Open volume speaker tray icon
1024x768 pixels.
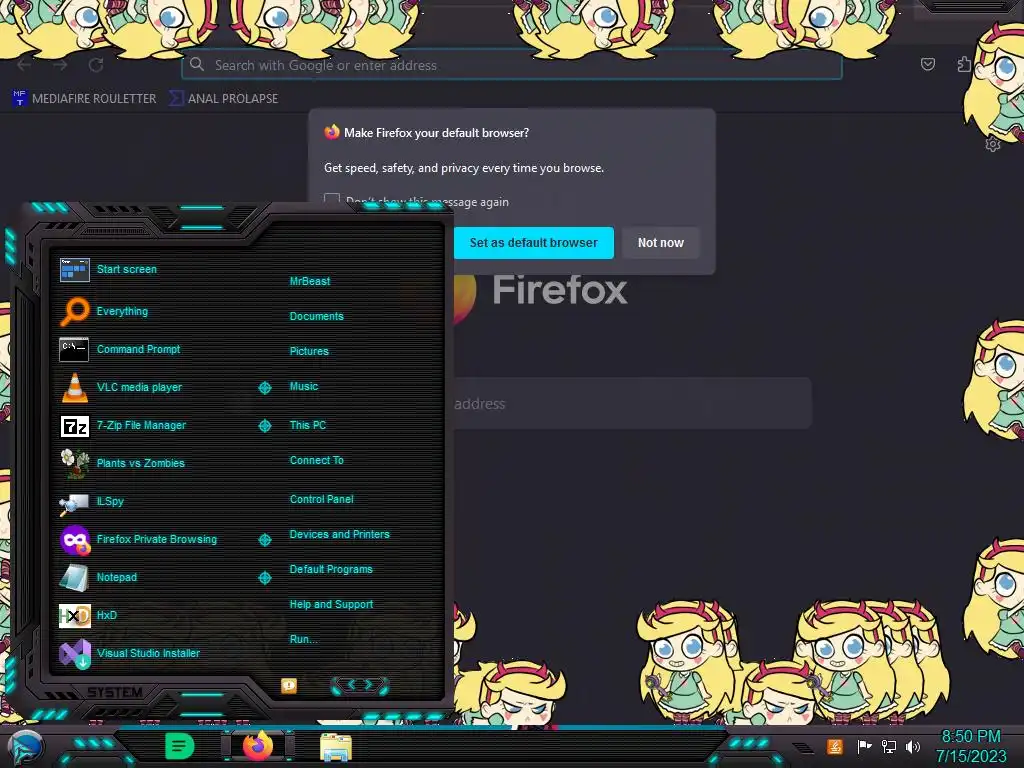click(913, 746)
